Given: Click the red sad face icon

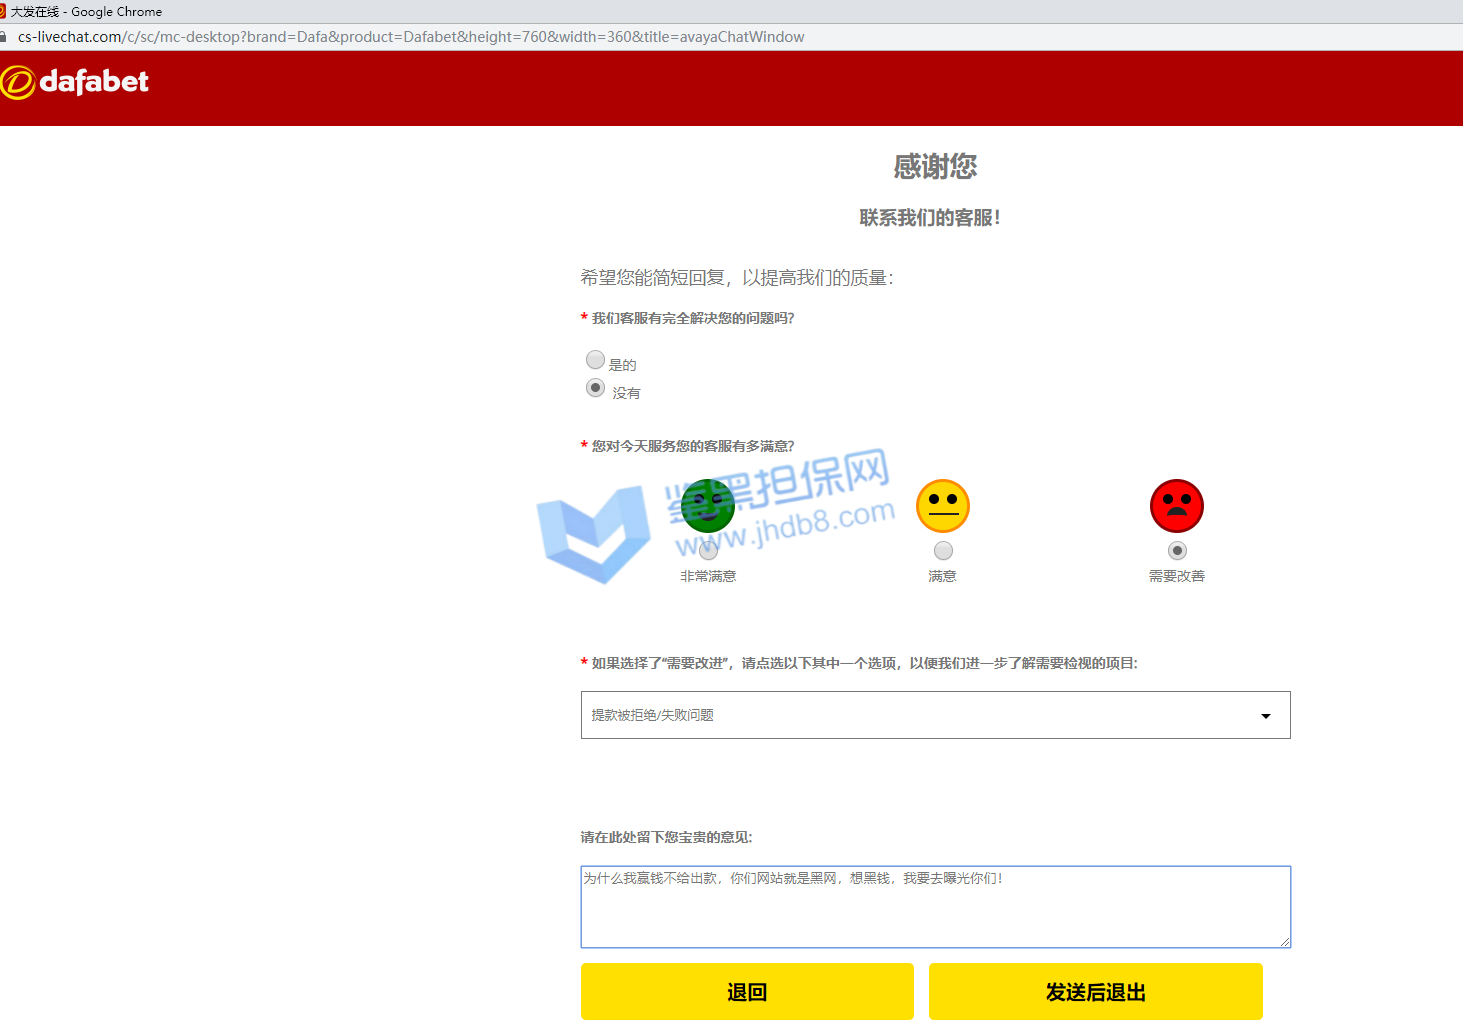Looking at the screenshot, I should 1177,506.
